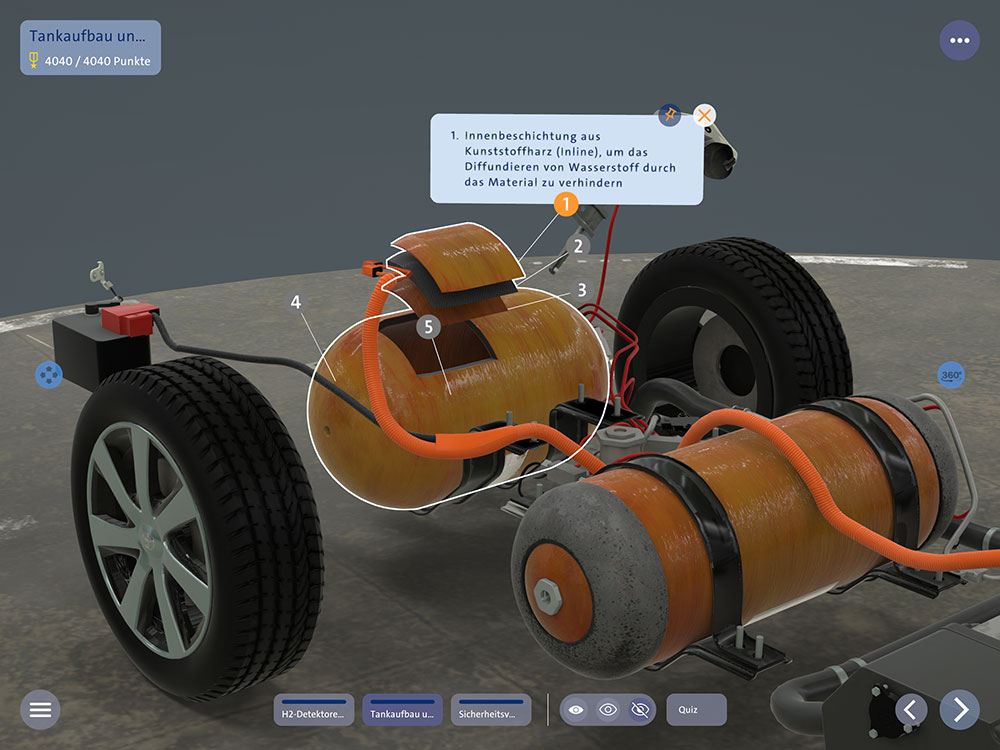This screenshot has width=1000, height=750.
Task: Pin the annotation tooltip
Action: pyautogui.click(x=669, y=115)
